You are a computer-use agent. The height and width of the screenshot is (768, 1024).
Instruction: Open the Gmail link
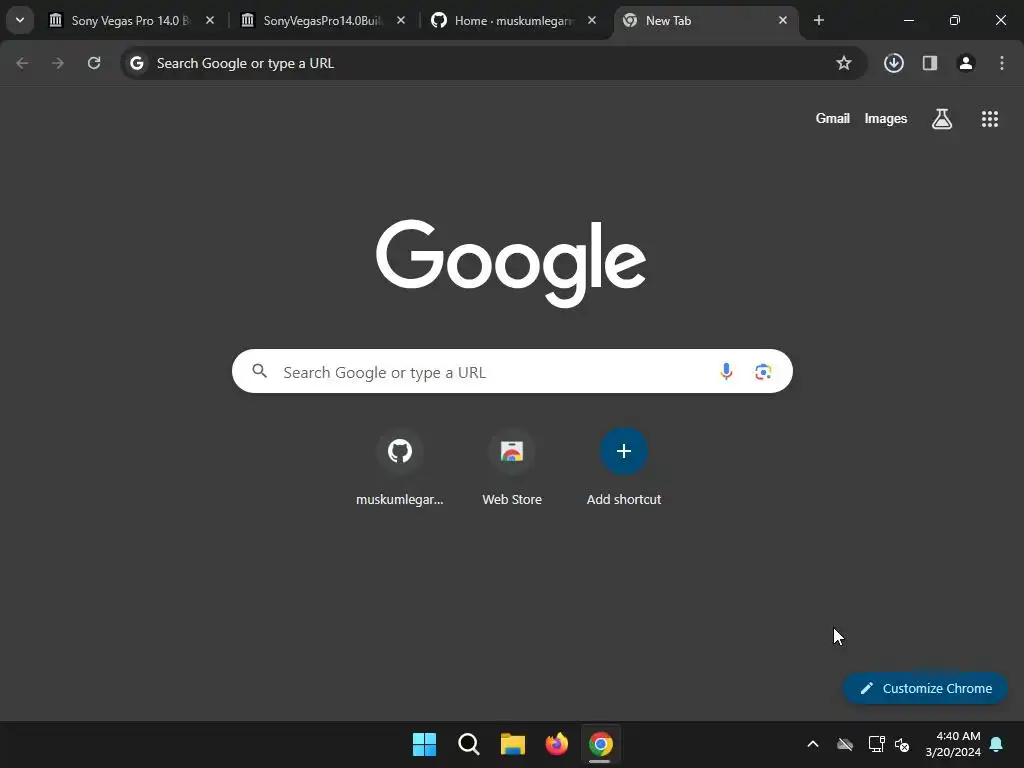(x=833, y=118)
